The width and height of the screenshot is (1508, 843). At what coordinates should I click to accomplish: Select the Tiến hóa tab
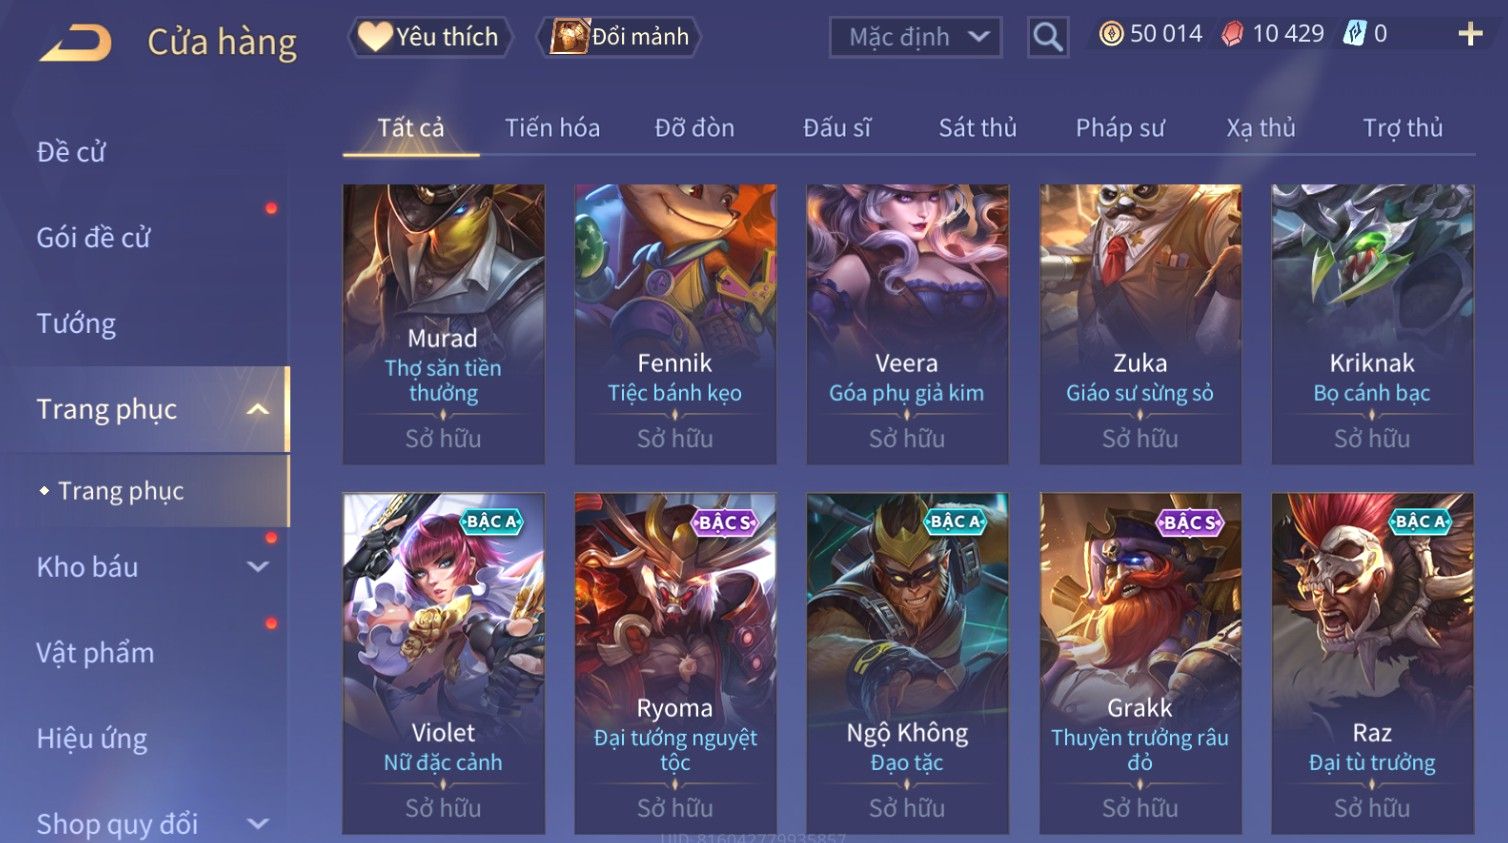tap(552, 128)
